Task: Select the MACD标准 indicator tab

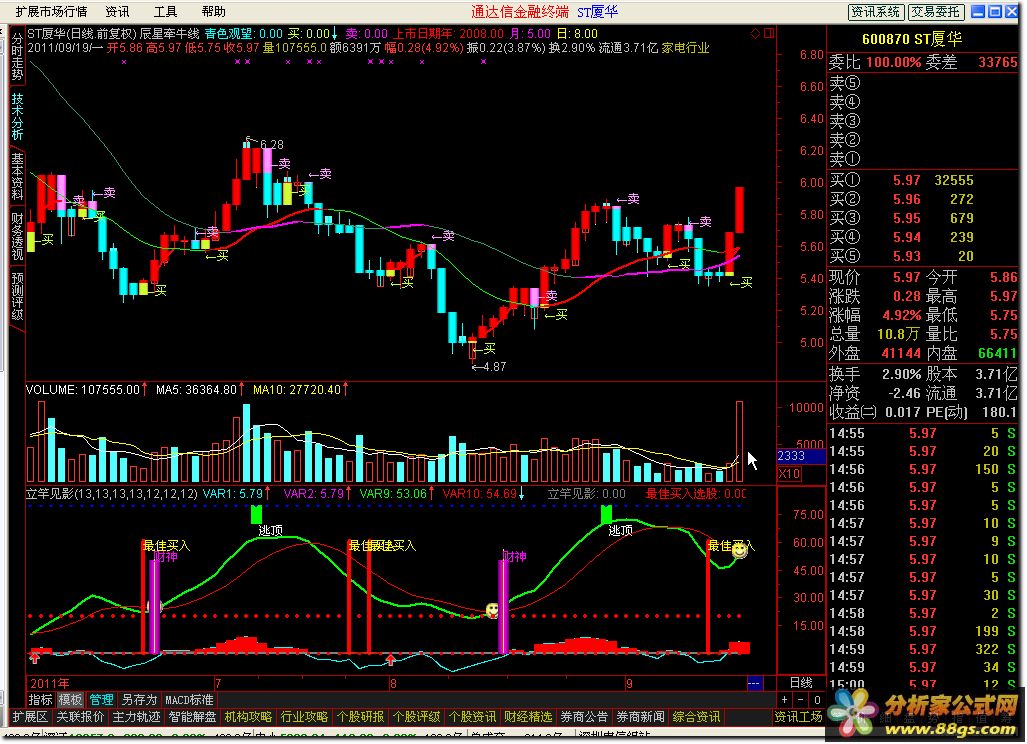Action: (189, 700)
